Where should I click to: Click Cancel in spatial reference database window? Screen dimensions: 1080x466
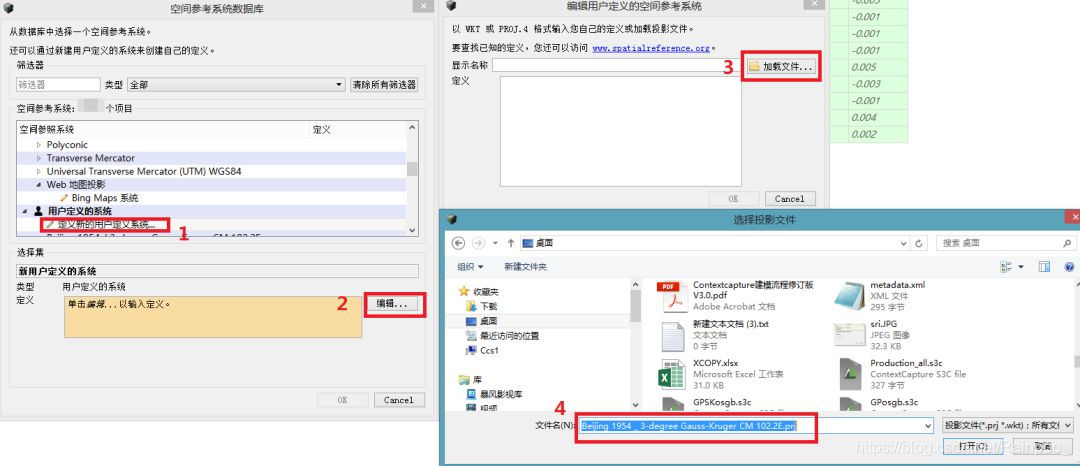[399, 400]
